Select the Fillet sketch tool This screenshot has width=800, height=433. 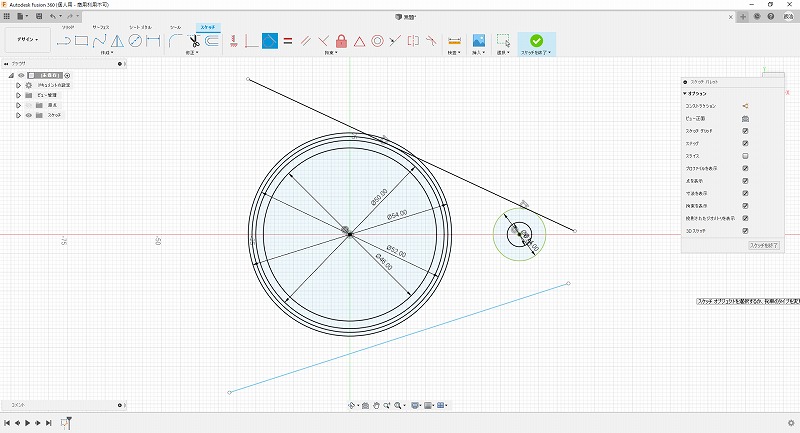(176, 41)
